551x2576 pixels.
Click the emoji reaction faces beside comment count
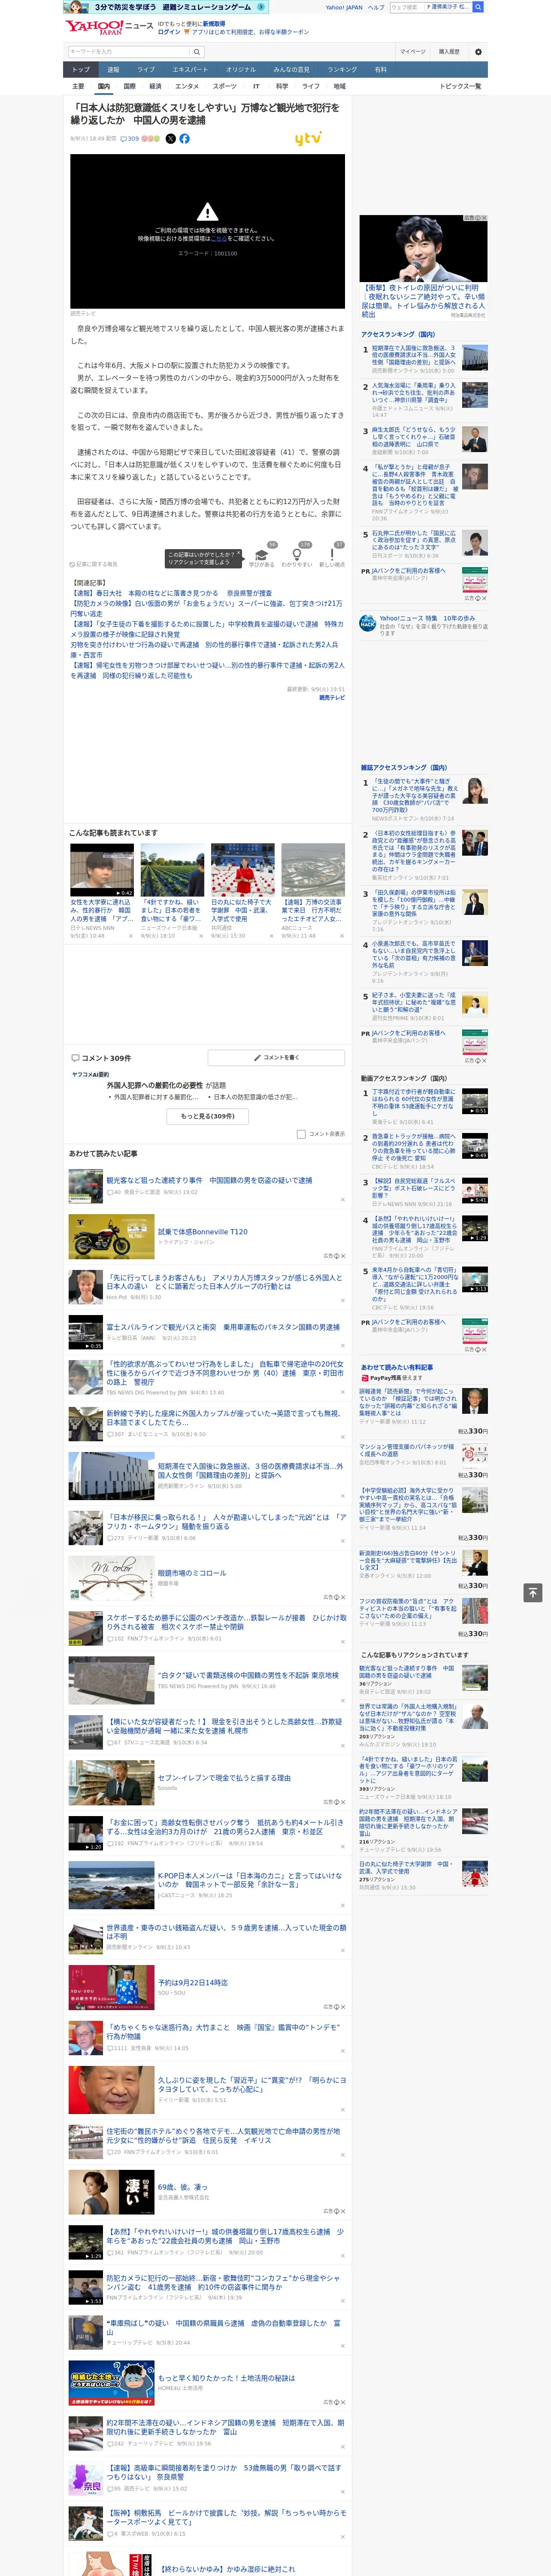tap(151, 139)
